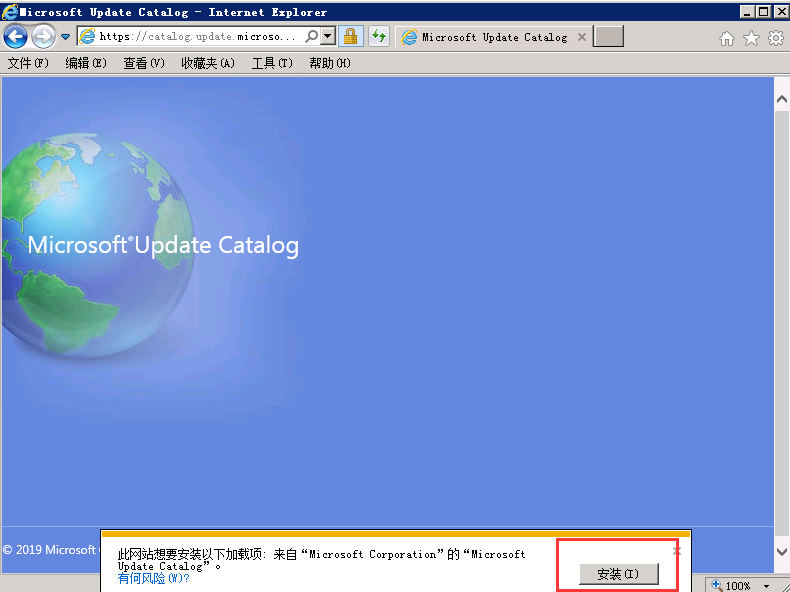Open the 工具(T) menu
Screen dimensions: 790x592
tap(272, 63)
